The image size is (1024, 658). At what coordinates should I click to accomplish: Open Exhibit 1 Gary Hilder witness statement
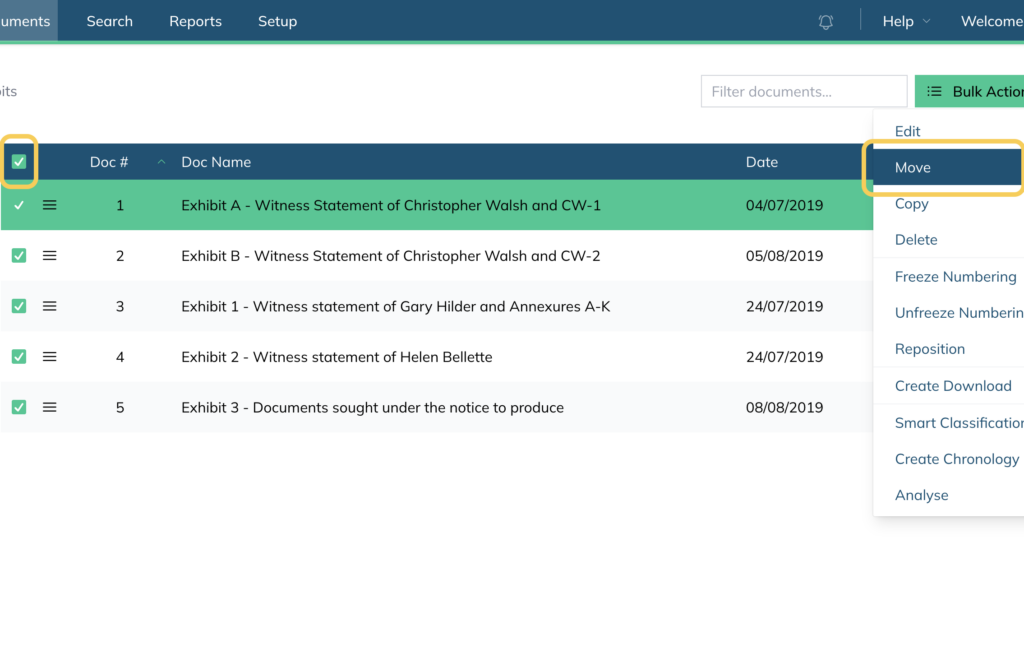pyautogui.click(x=396, y=306)
